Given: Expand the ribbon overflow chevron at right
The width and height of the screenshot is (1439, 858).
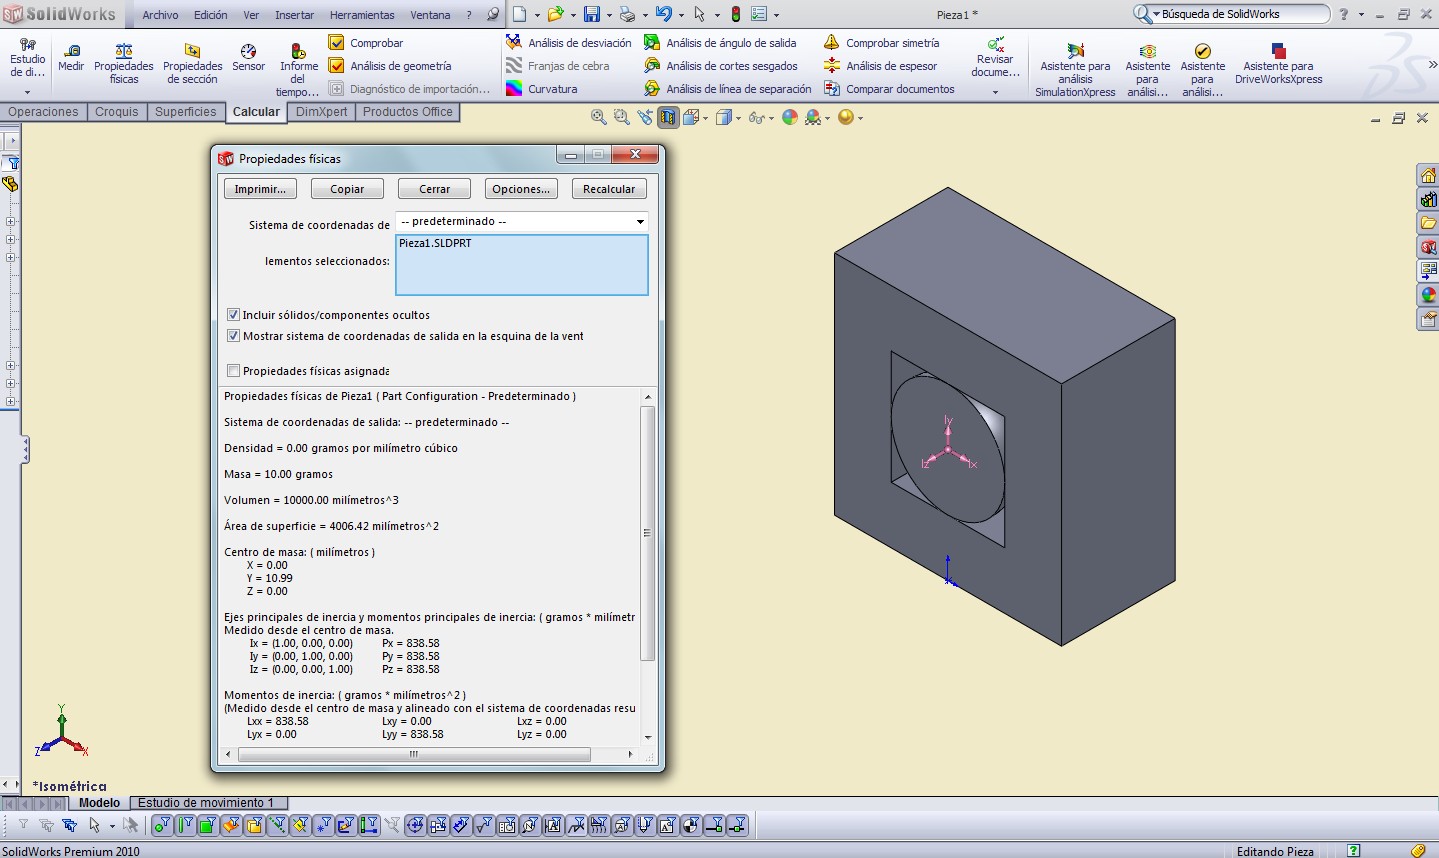Looking at the screenshot, I should point(1432,65).
